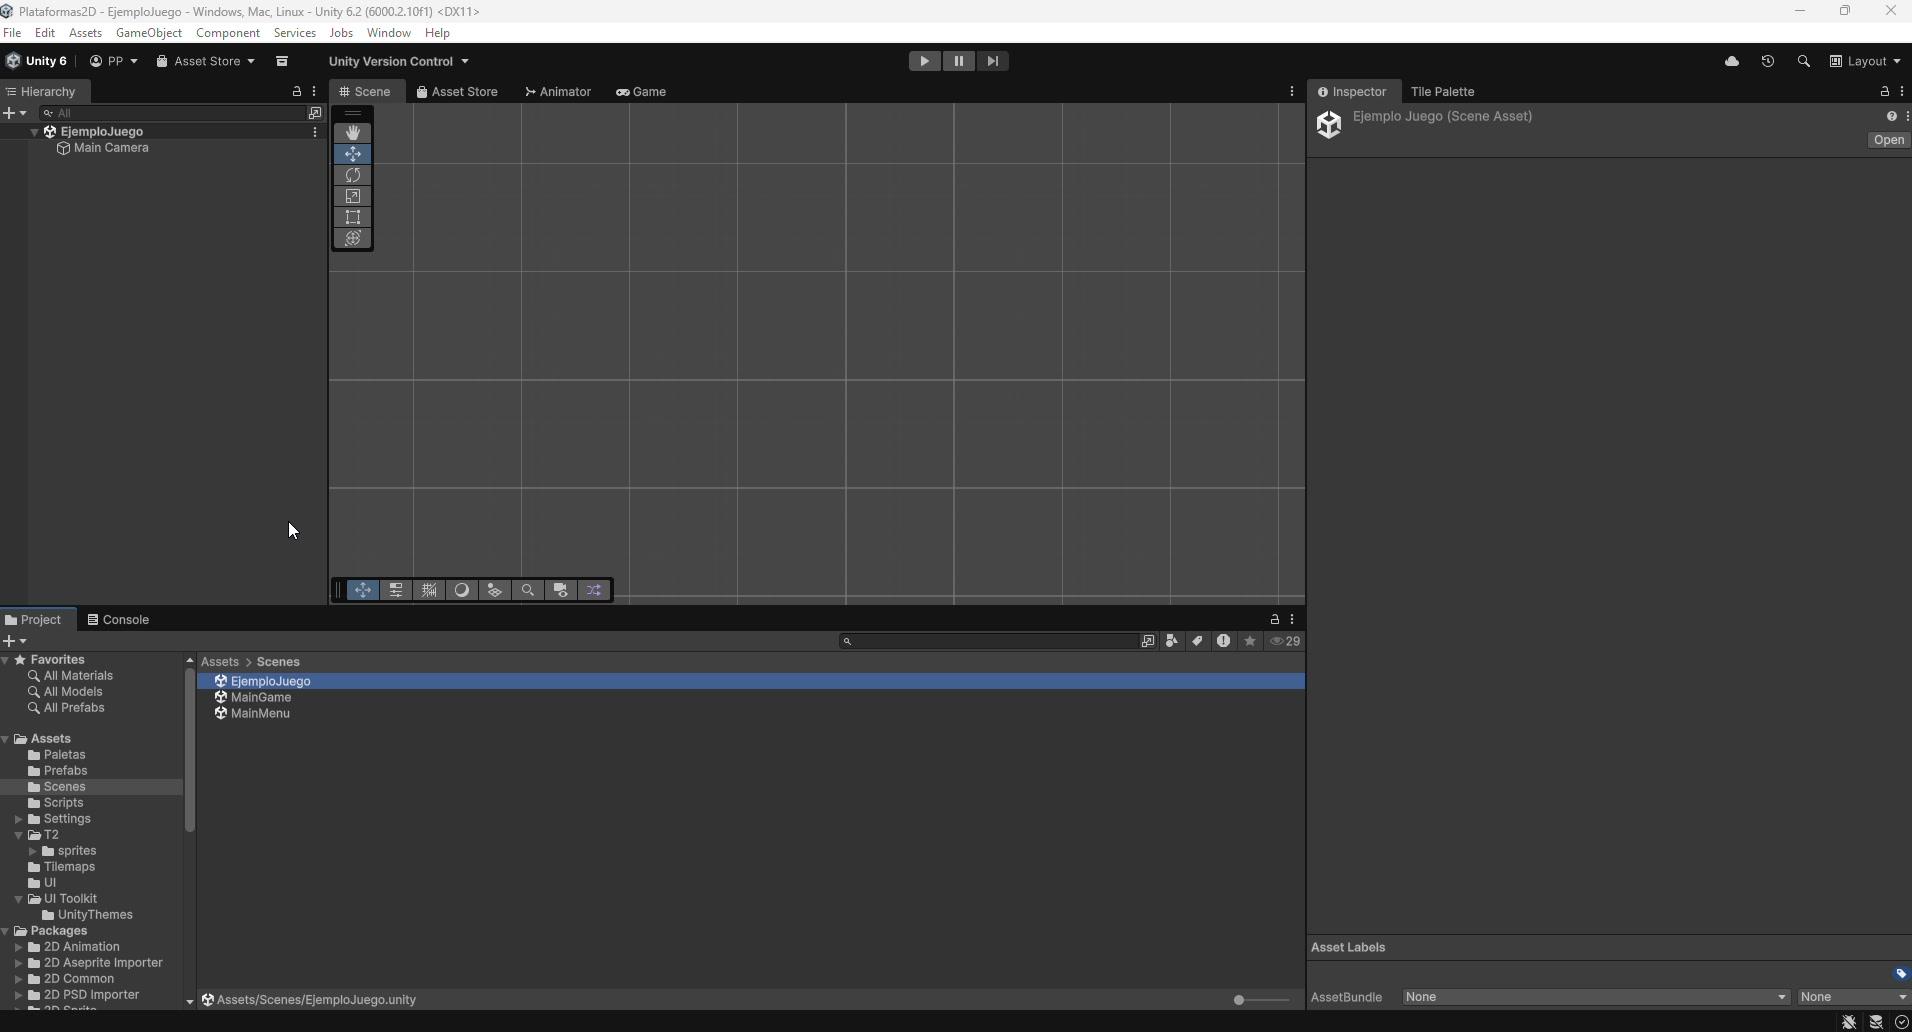The width and height of the screenshot is (1912, 1032).
Task: Click search by type filter in Project
Action: (x=1172, y=641)
